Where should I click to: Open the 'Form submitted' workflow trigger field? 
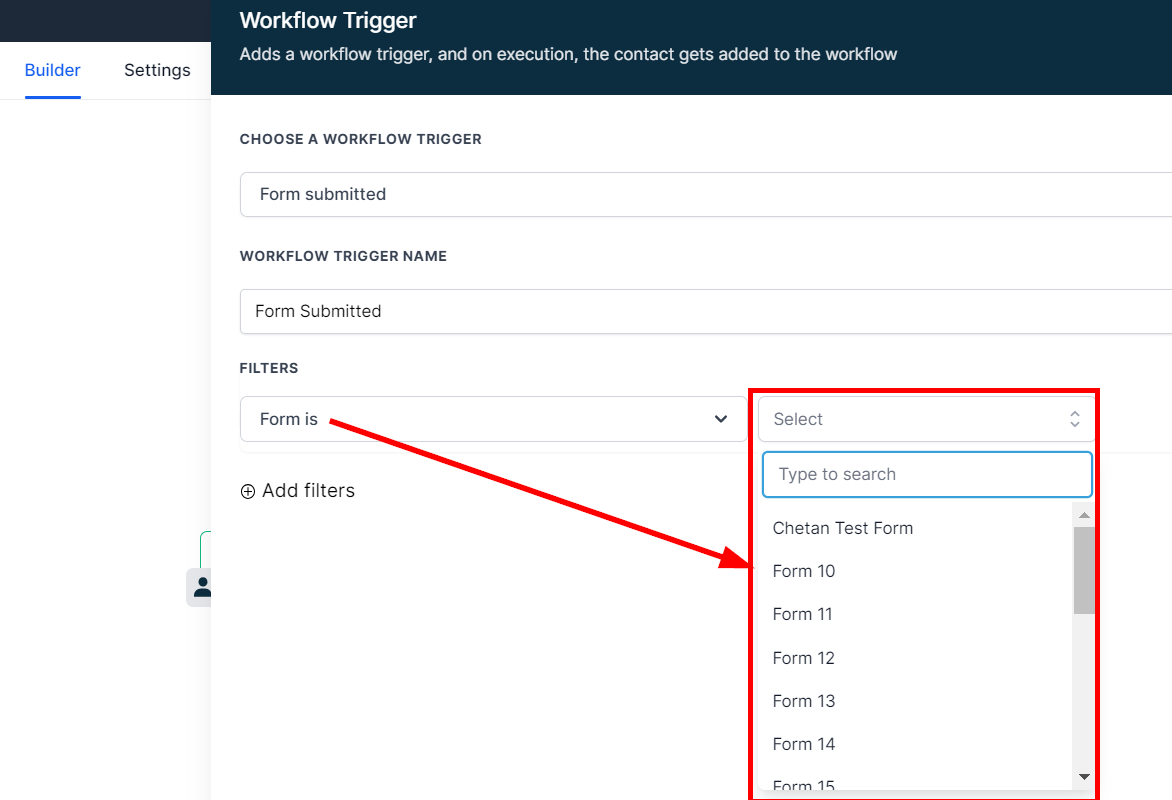click(x=700, y=194)
